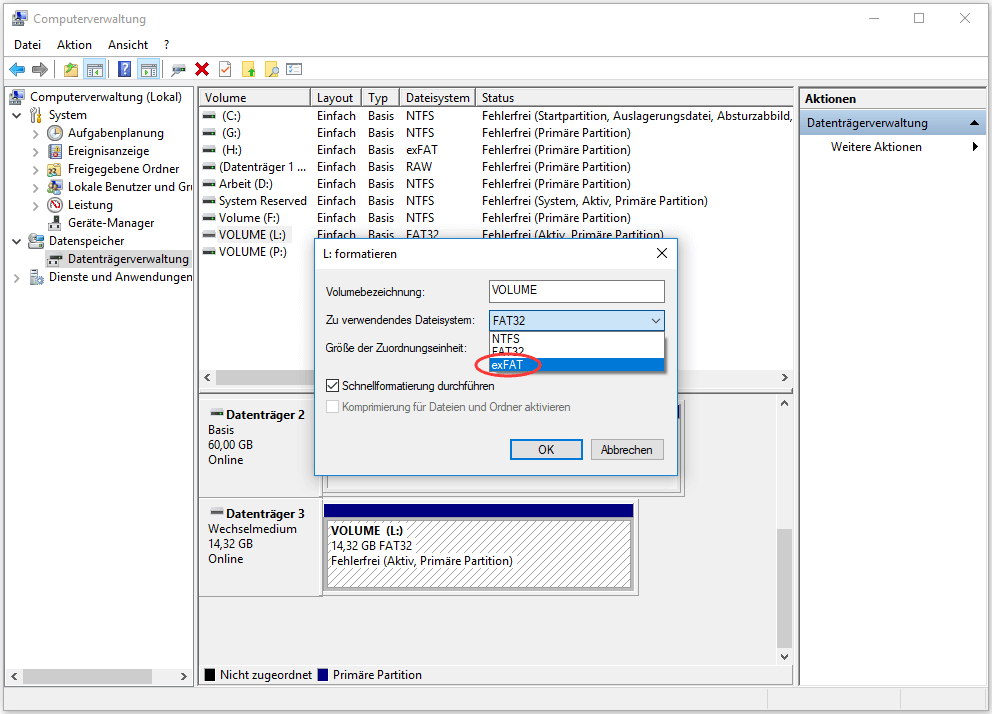Click the checklist settings toolbar icon
This screenshot has width=992, height=714.
pyautogui.click(x=294, y=70)
